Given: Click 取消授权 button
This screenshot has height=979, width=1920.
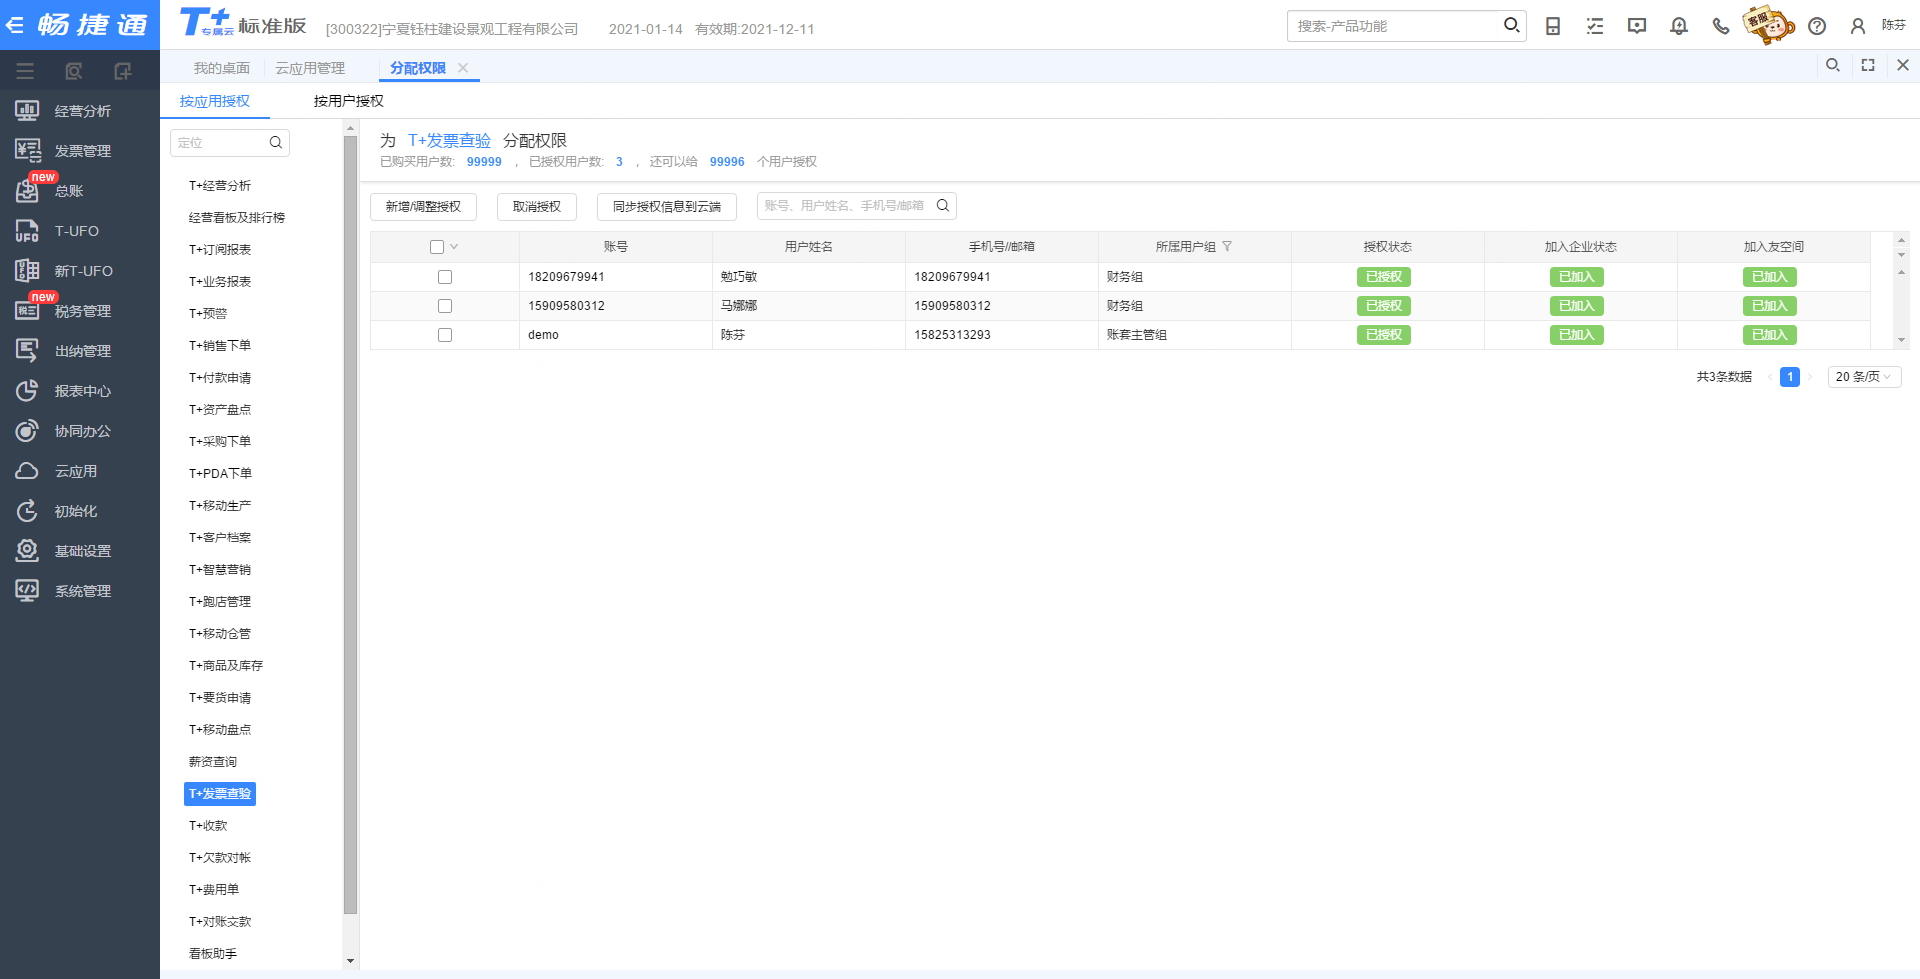Looking at the screenshot, I should [x=537, y=207].
